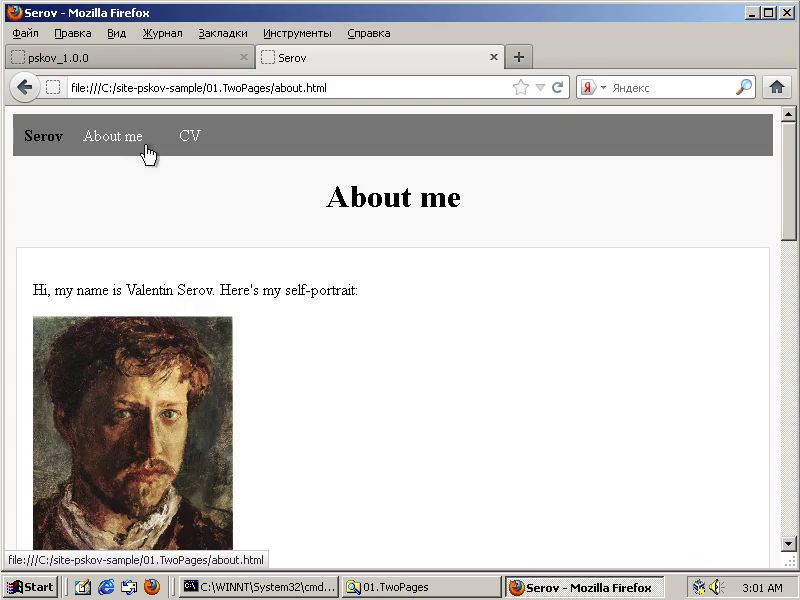Viewport: 800px width, 600px height.
Task: Click the scrollbar down arrow
Action: pyautogui.click(x=788, y=543)
